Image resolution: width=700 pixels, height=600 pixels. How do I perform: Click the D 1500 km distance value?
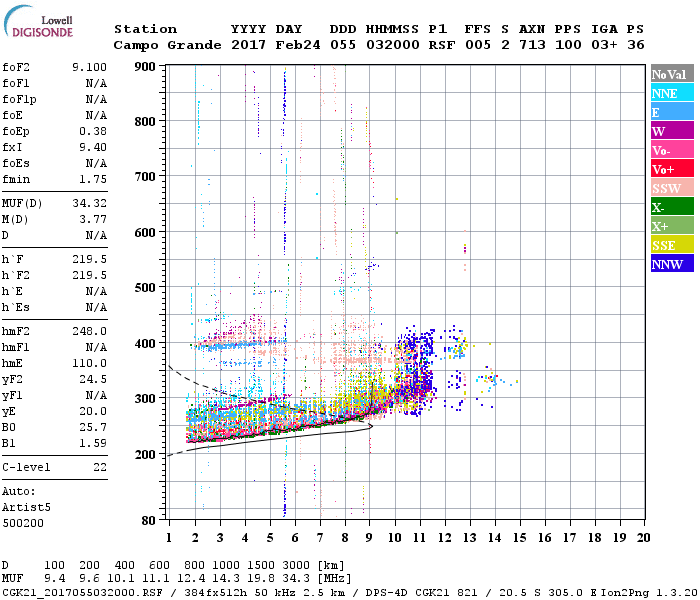pyautogui.click(x=261, y=566)
